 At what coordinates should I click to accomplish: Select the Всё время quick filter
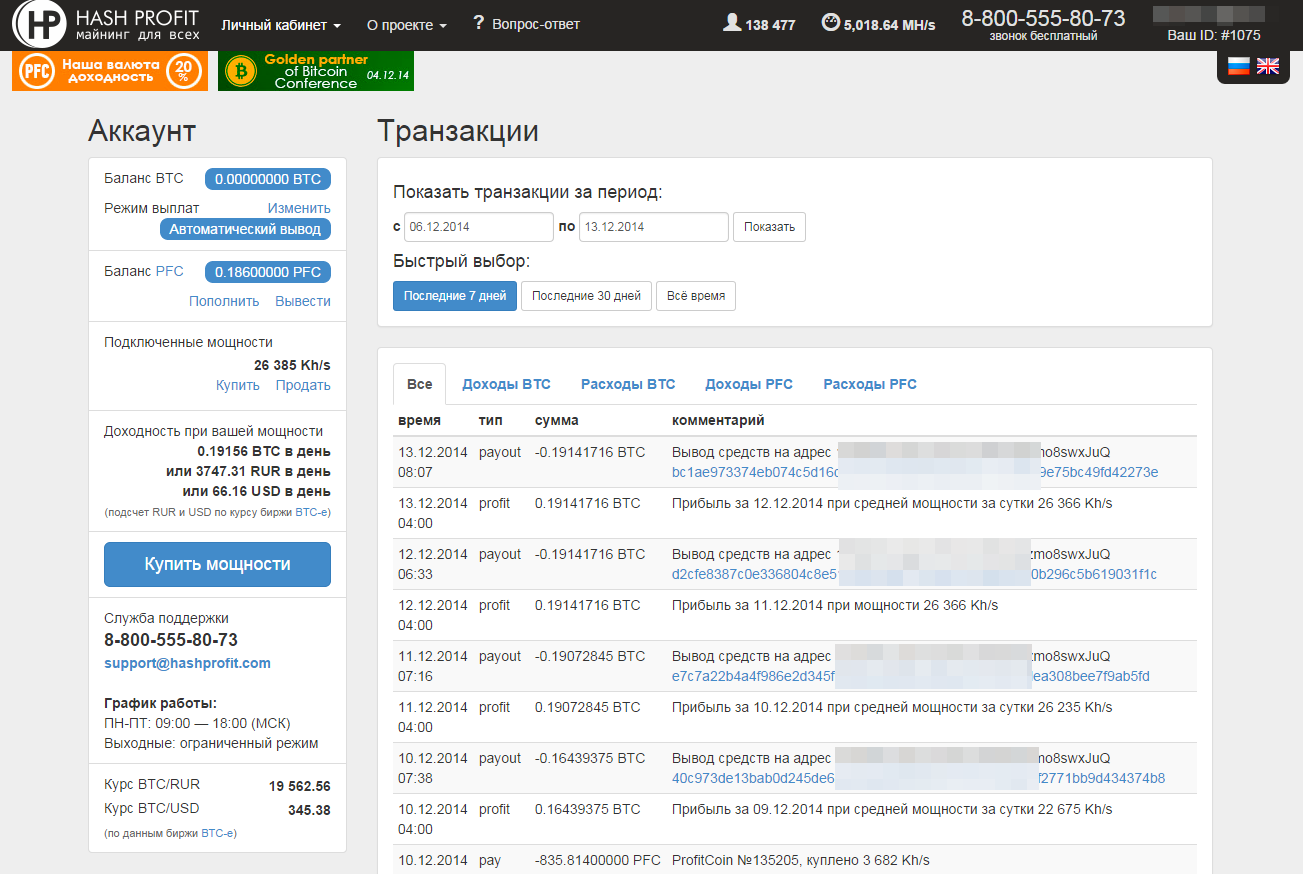(695, 296)
